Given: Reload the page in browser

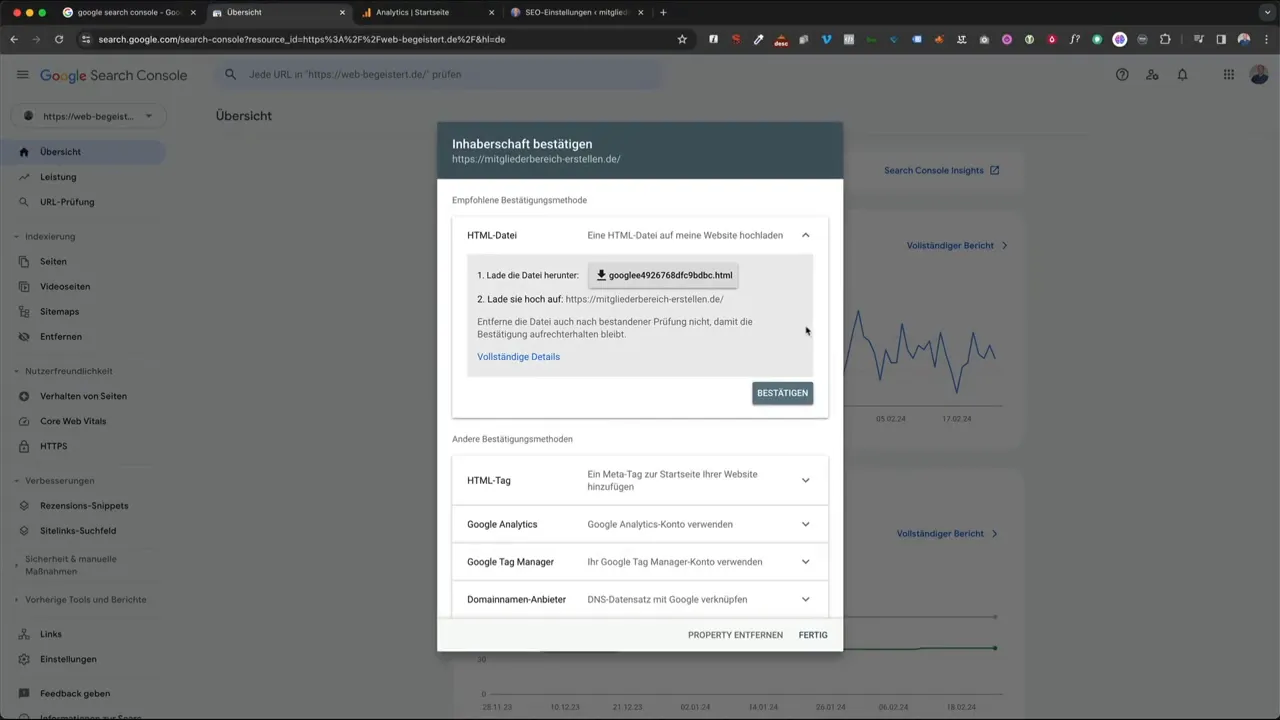Looking at the screenshot, I should coord(59,39).
